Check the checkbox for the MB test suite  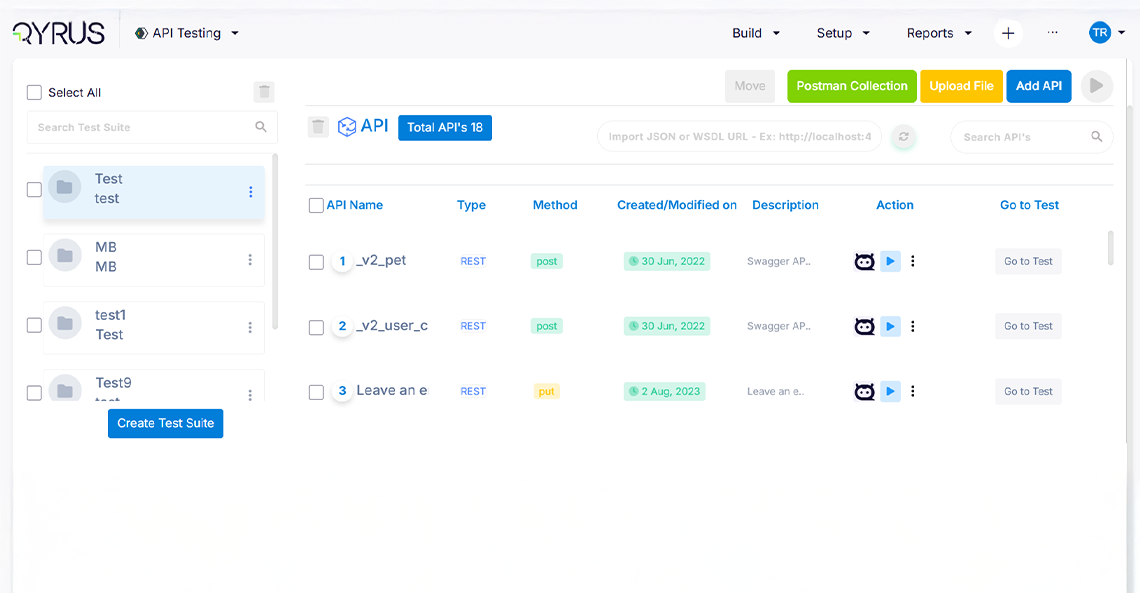34,257
